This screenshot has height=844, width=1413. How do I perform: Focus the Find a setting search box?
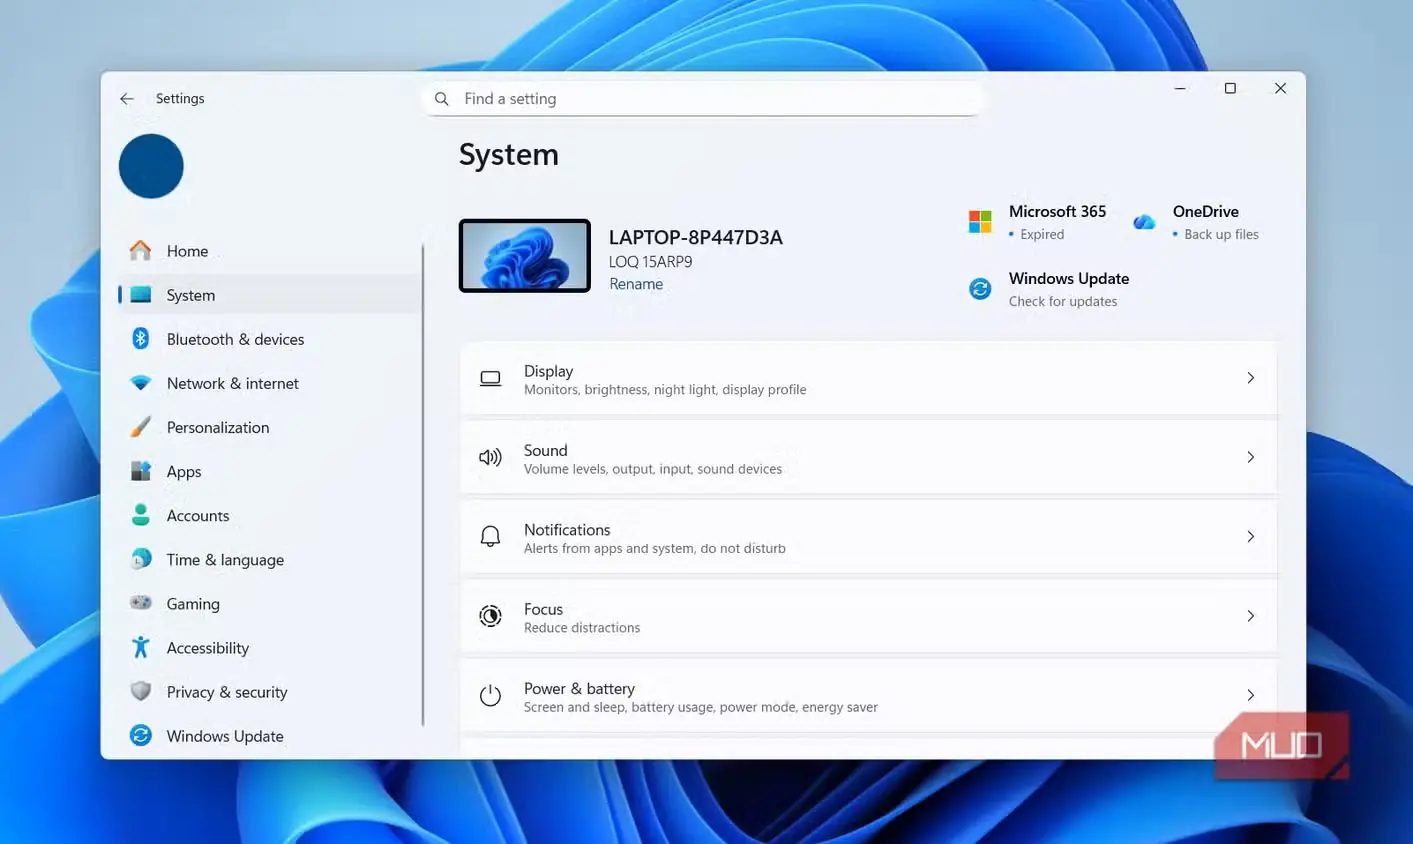coord(704,99)
